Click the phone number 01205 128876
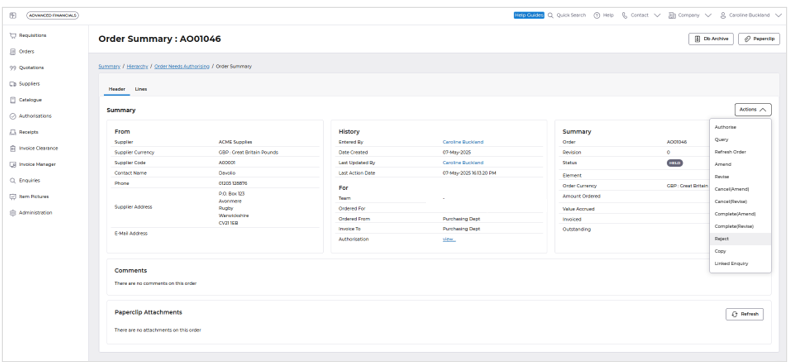 click(233, 184)
